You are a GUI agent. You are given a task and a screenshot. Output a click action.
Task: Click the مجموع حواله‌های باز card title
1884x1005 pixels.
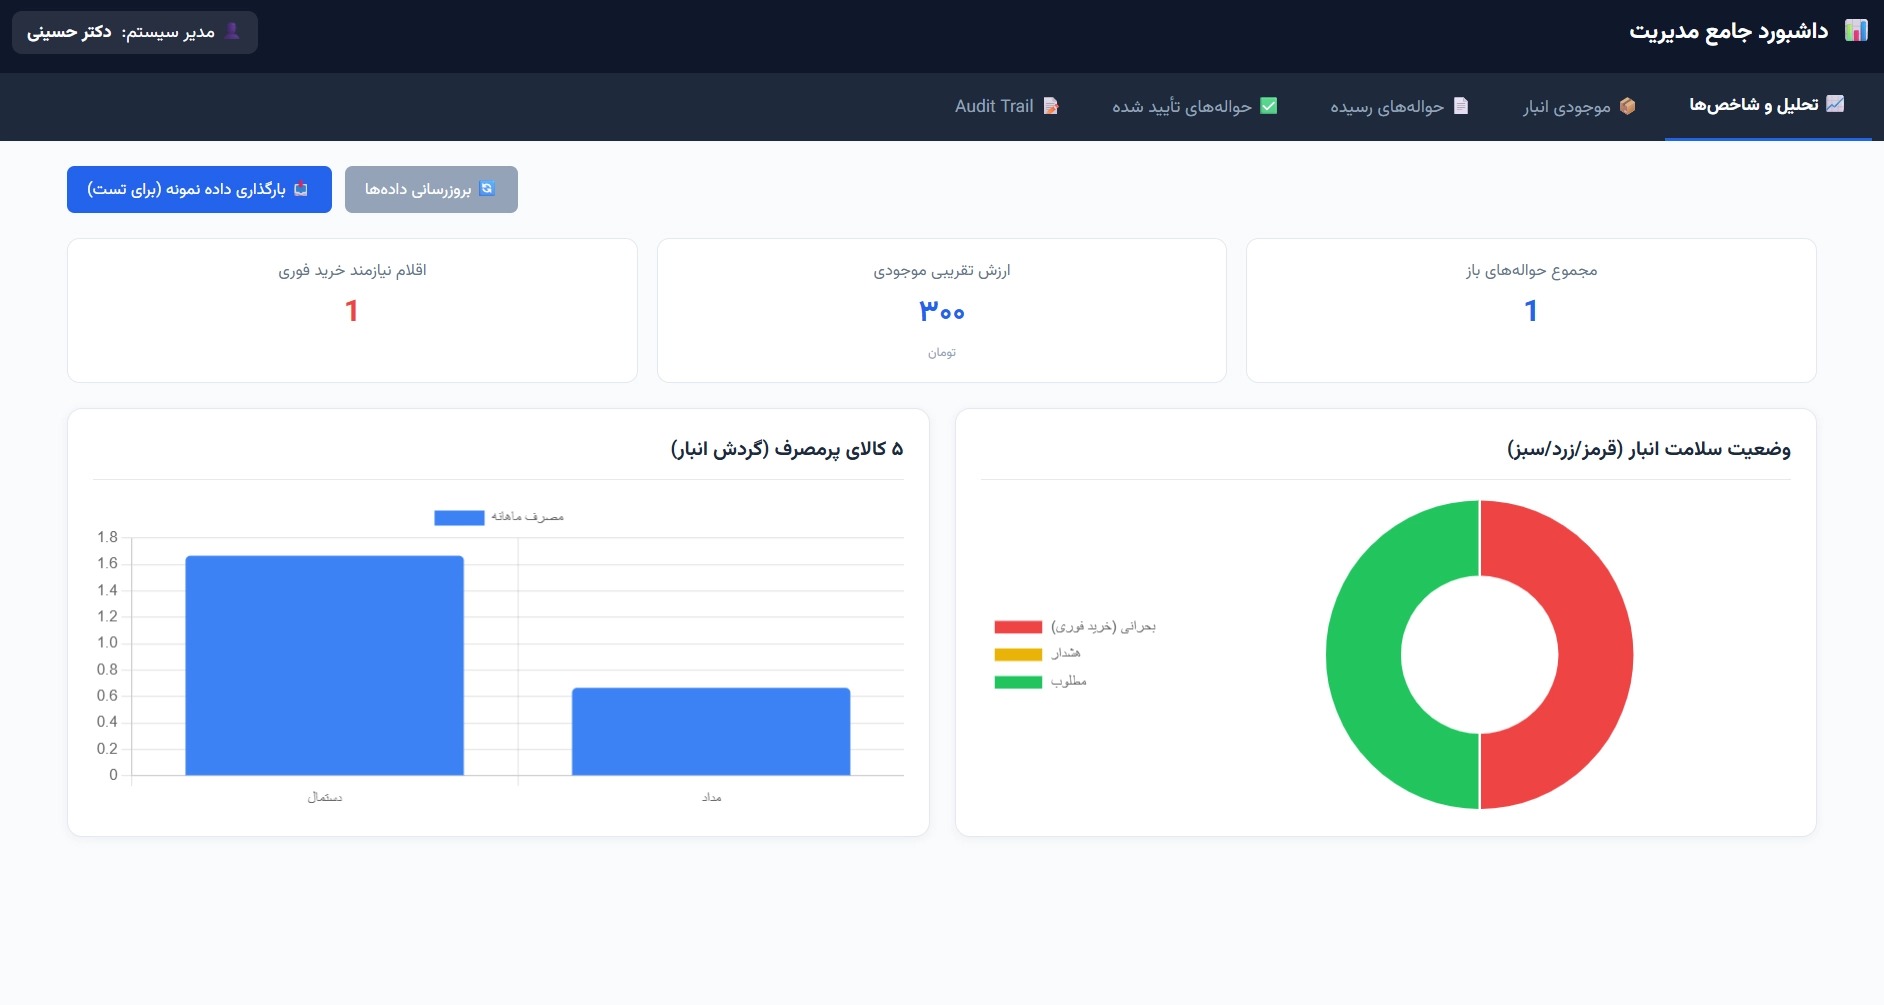pos(1531,270)
